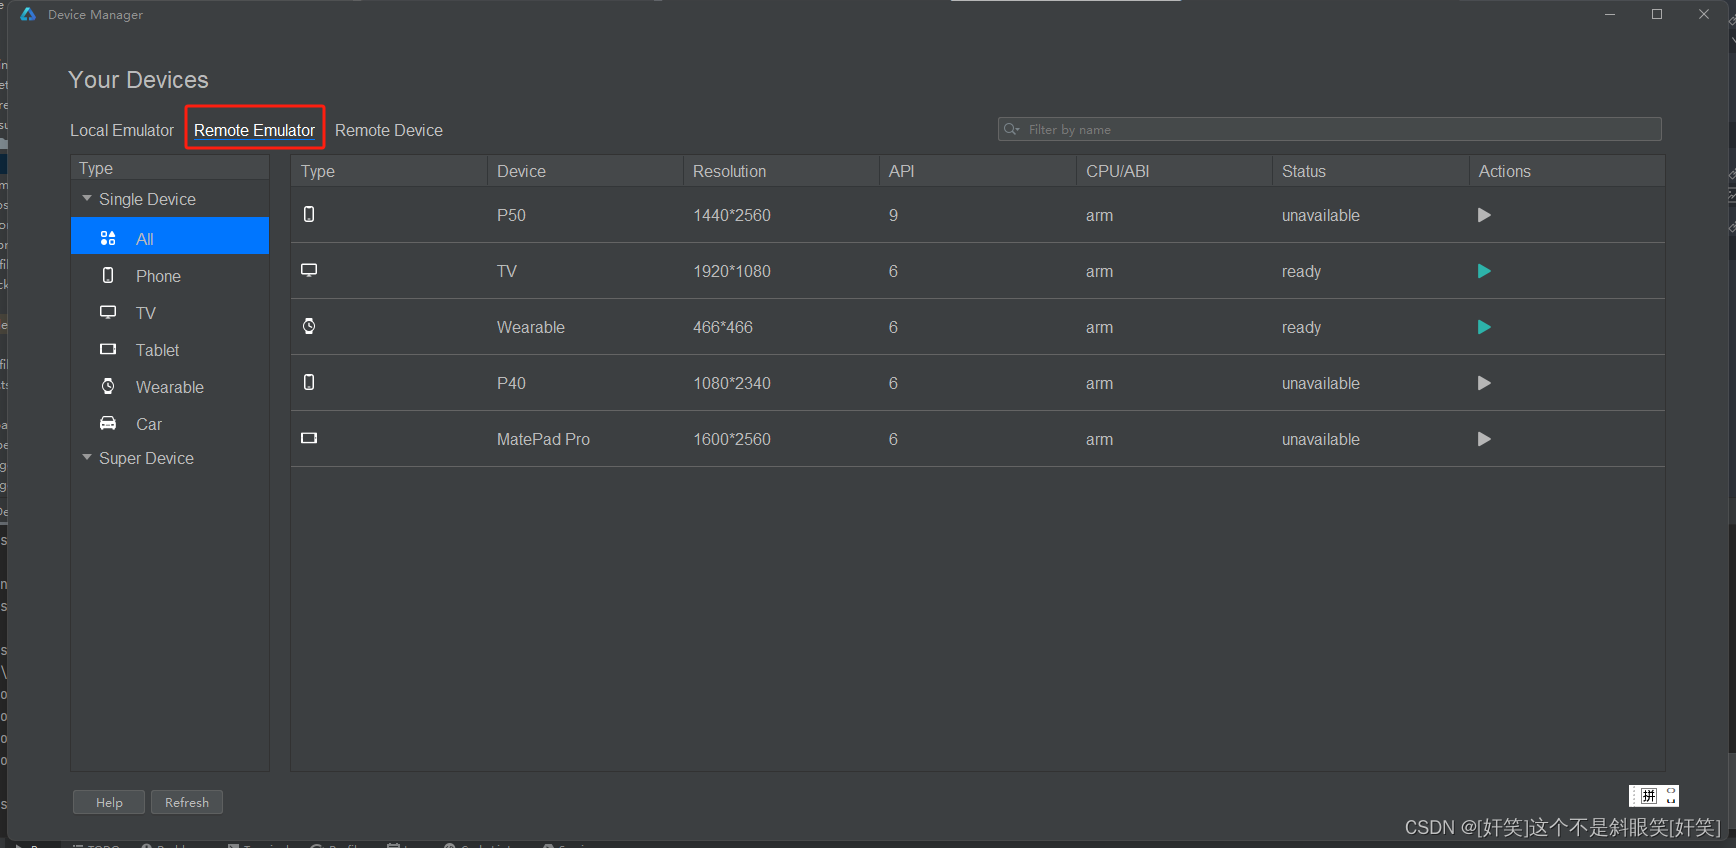Viewport: 1736px width, 848px height.
Task: Click the watch icon in Wearable row
Action: (309, 326)
